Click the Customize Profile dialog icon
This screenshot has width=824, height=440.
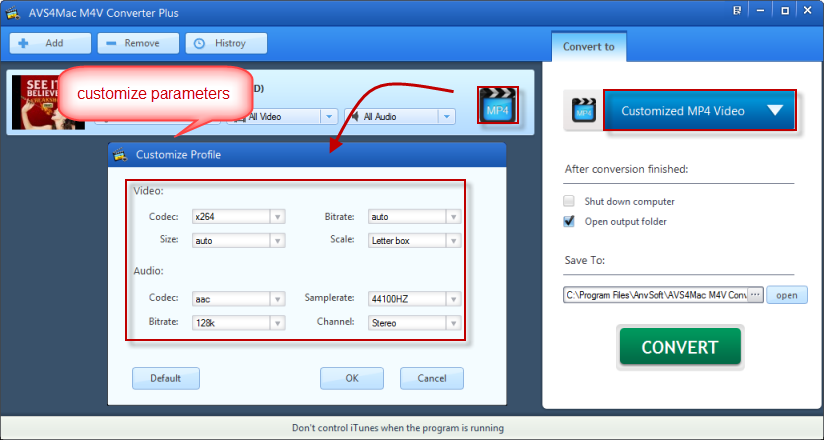coord(121,155)
